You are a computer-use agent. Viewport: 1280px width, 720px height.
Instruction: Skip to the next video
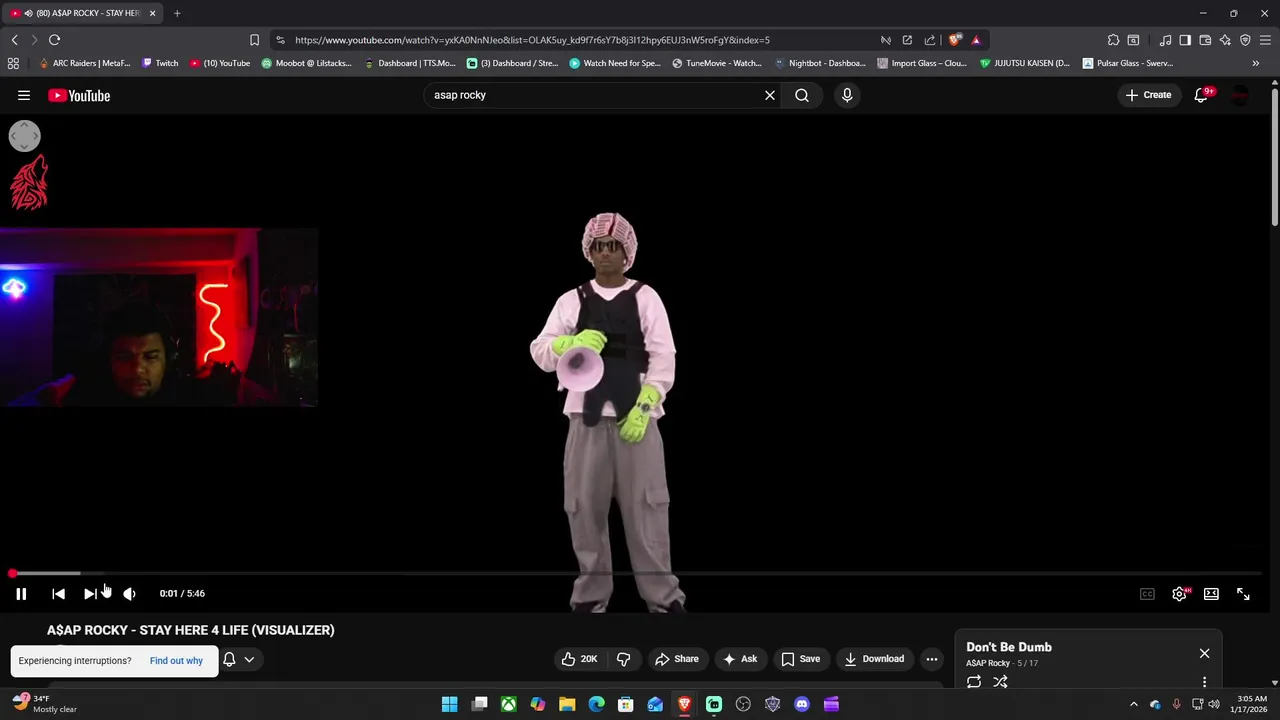tap(90, 594)
